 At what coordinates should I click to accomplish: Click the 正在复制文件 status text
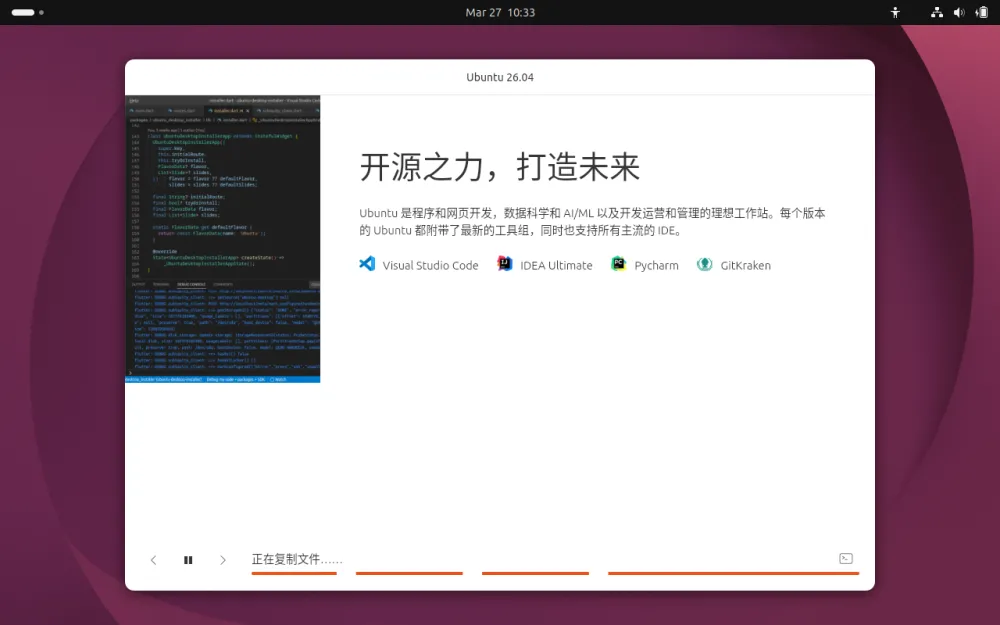[x=297, y=559]
